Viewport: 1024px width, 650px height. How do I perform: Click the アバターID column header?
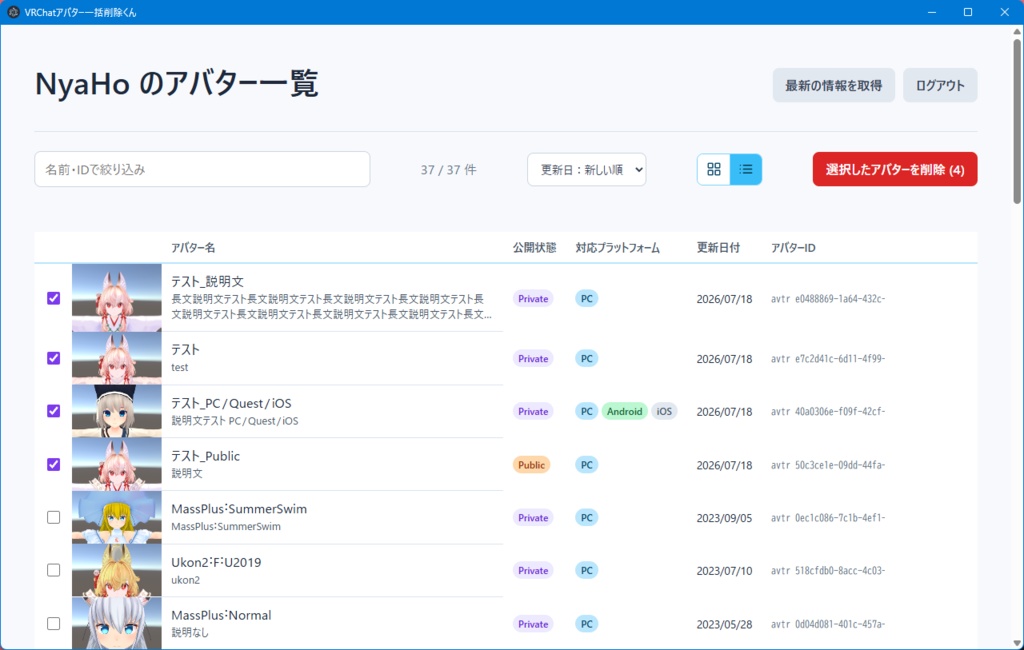point(793,248)
